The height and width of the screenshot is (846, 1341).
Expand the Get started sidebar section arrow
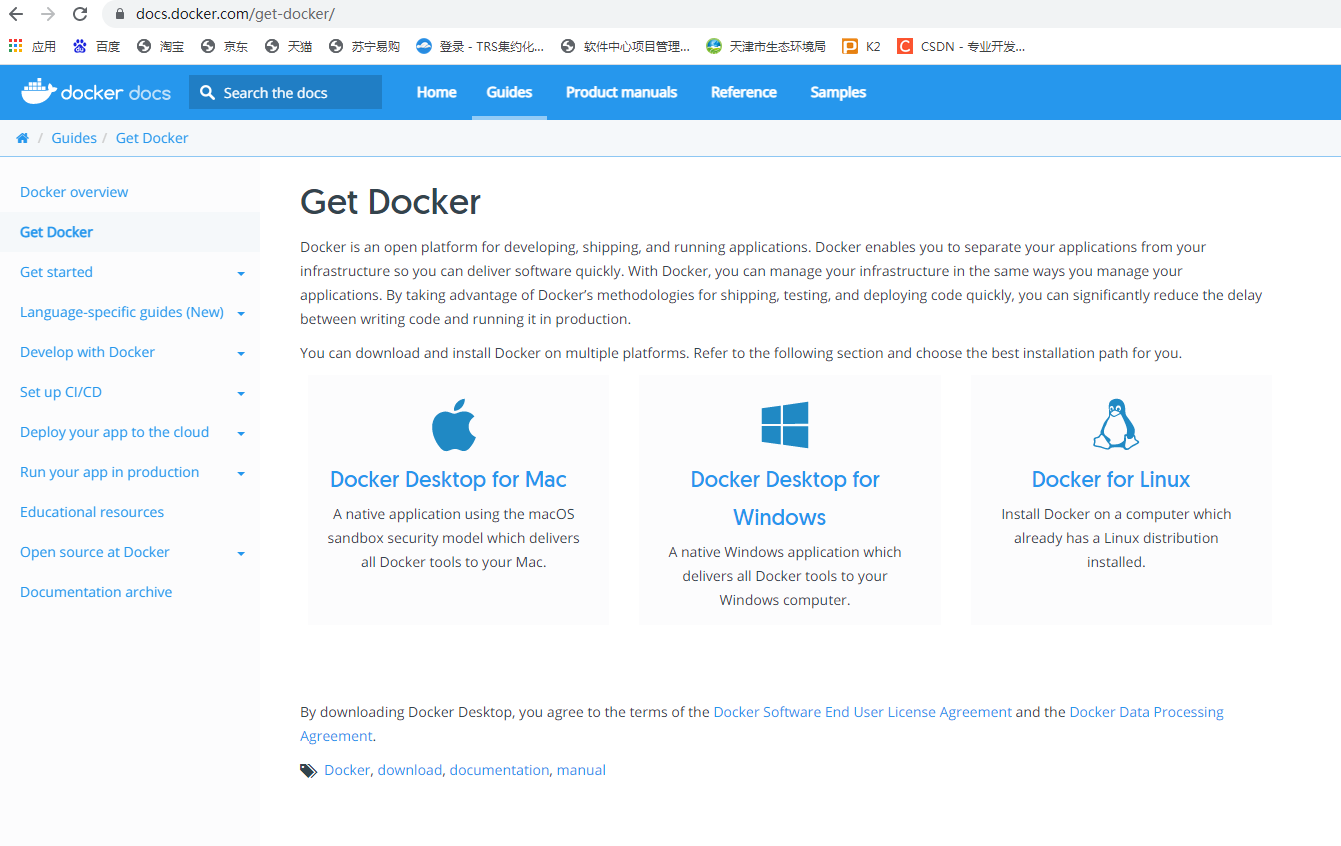tap(241, 273)
